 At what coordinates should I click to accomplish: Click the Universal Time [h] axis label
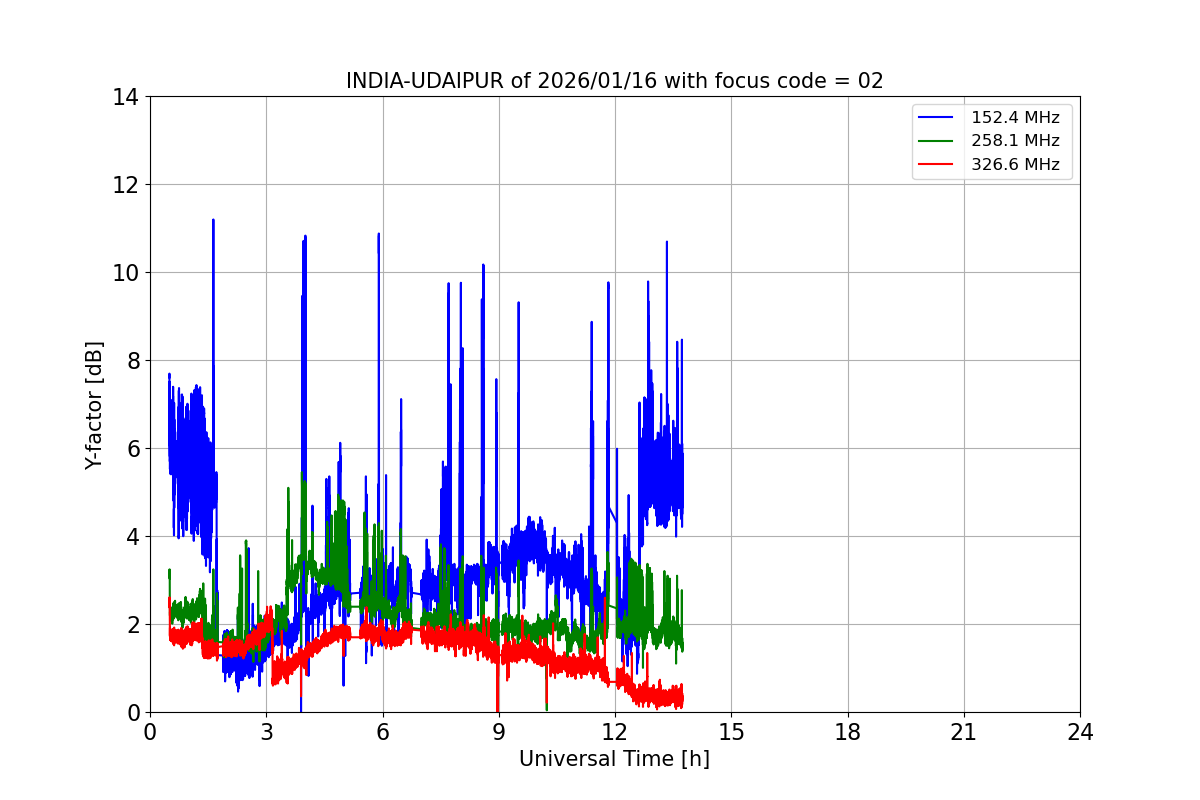[x=614, y=759]
